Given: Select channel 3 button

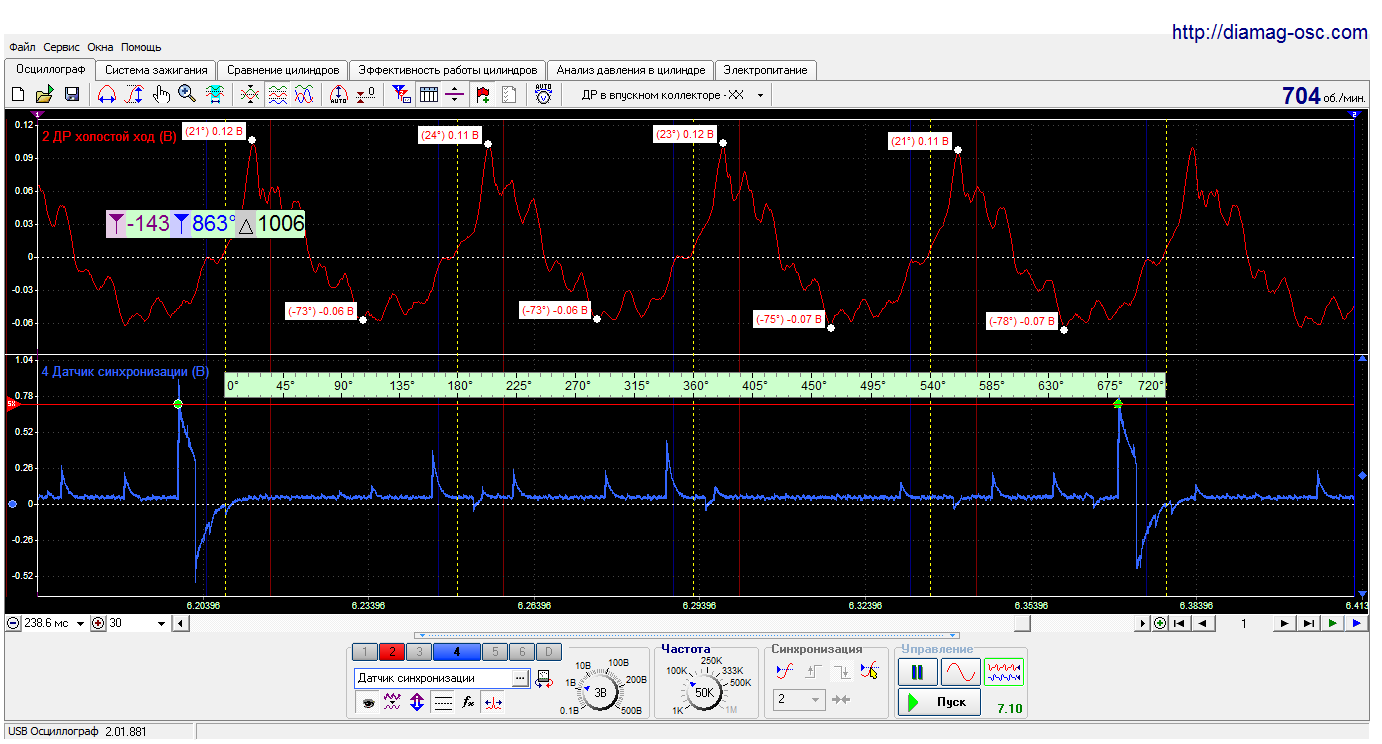Looking at the screenshot, I should [x=418, y=652].
